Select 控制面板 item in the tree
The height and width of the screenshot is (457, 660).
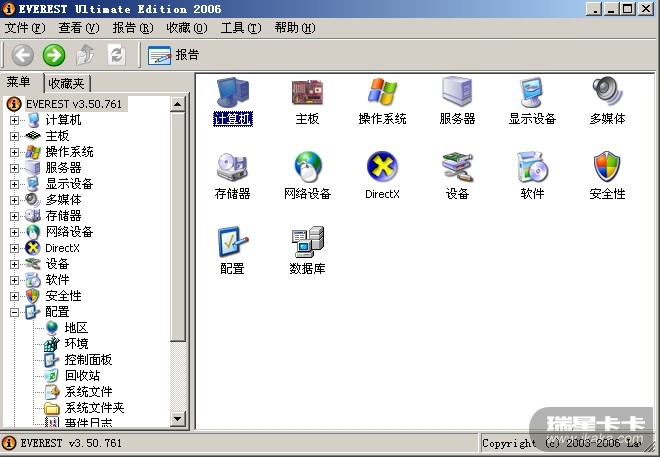click(78, 360)
